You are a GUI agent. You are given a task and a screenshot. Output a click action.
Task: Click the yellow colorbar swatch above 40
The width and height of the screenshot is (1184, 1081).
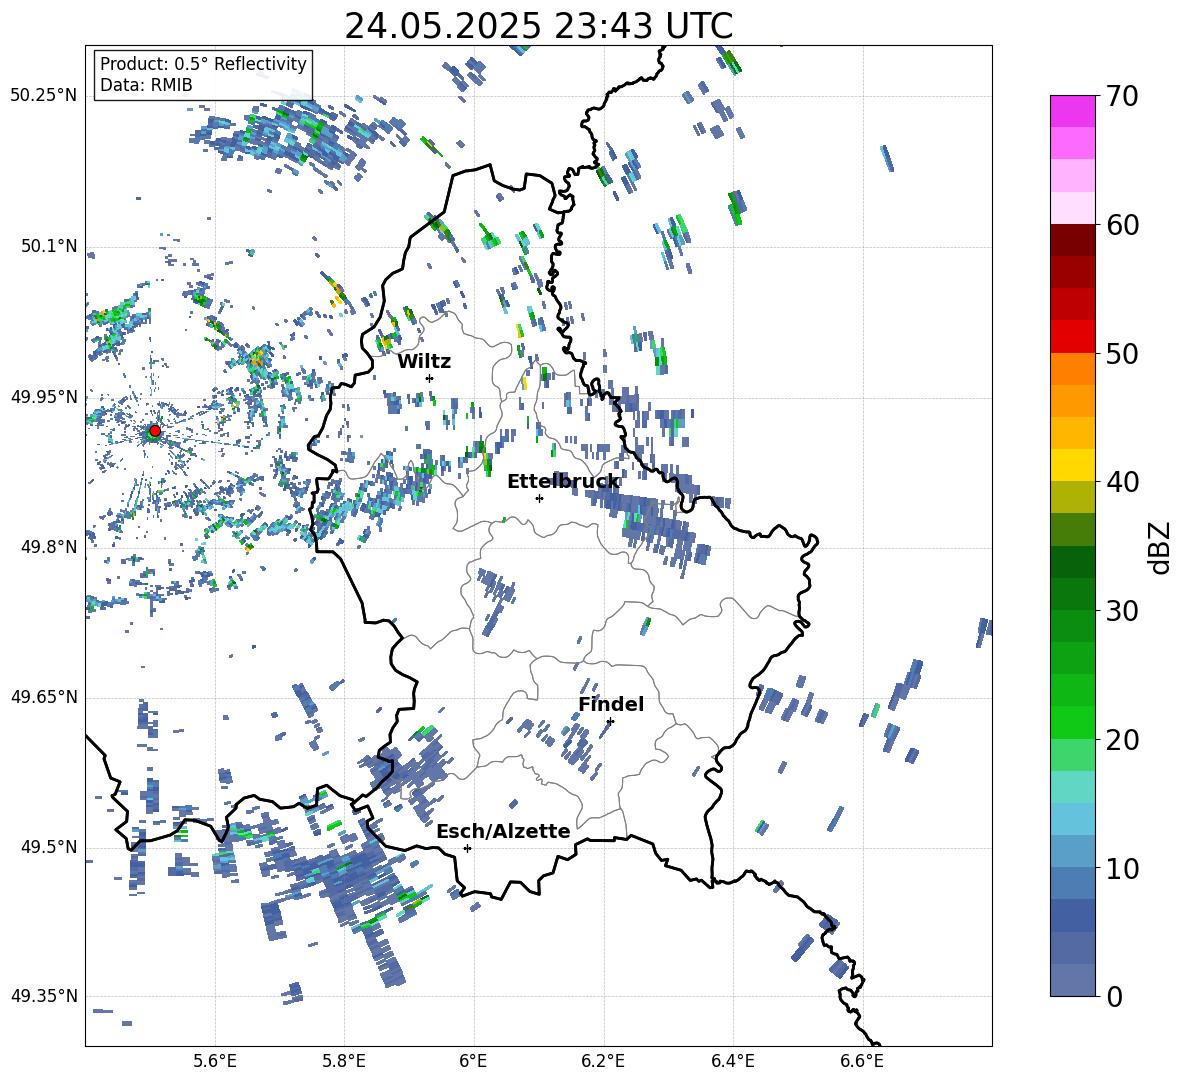[1072, 466]
